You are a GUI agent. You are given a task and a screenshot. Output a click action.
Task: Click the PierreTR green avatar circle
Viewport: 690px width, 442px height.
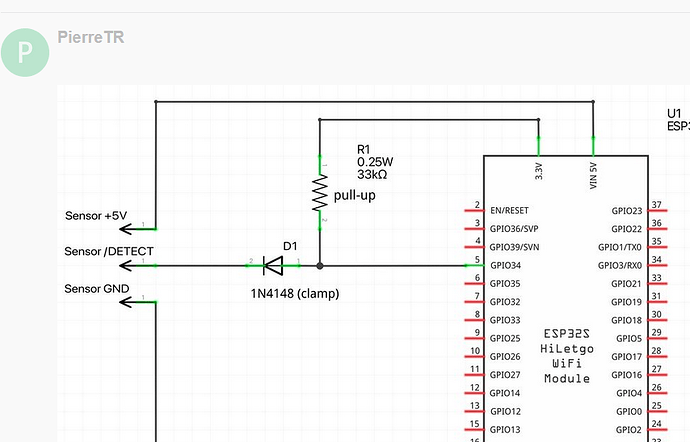(x=25, y=52)
